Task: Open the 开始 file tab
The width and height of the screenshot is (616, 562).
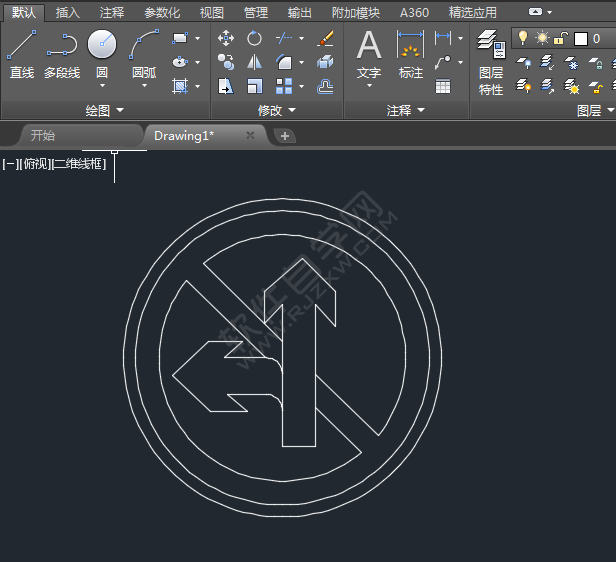Action: coord(79,135)
